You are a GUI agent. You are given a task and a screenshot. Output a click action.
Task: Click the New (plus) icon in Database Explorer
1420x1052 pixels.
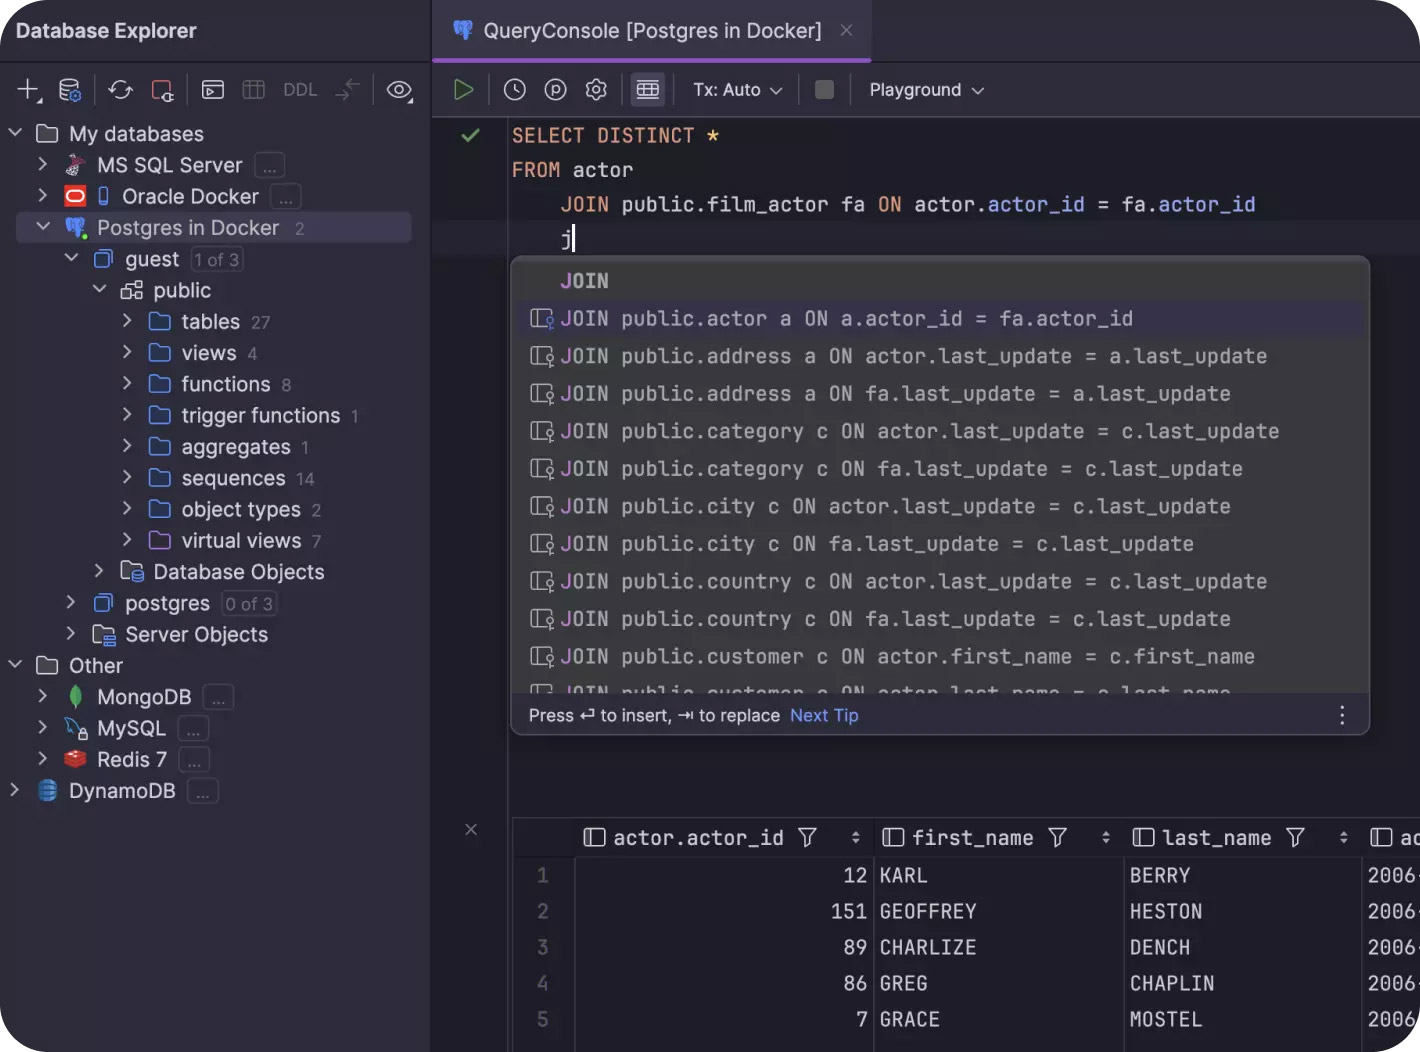pos(28,90)
